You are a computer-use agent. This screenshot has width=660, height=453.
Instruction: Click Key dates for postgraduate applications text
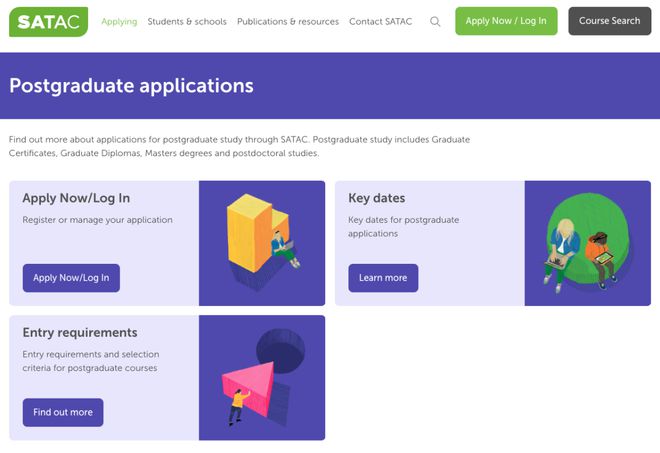point(404,226)
